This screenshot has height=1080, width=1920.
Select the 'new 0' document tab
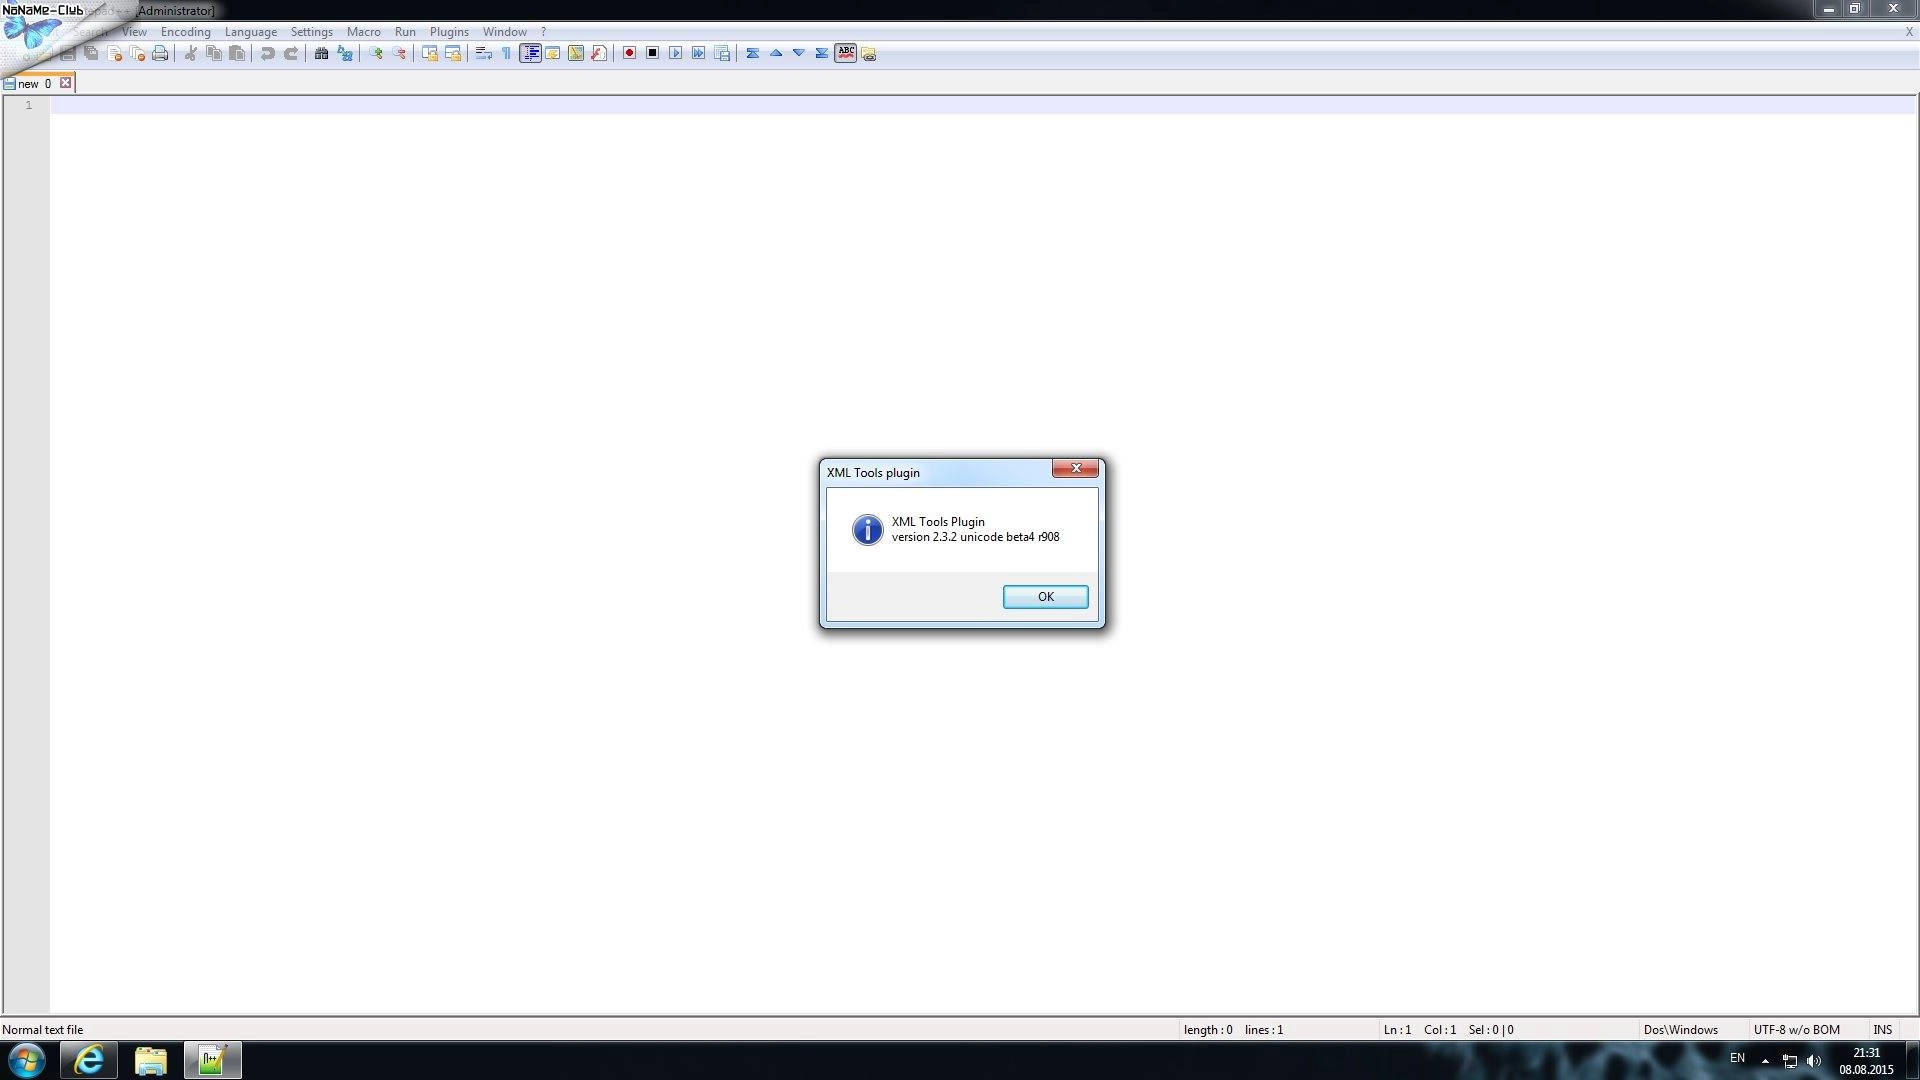tap(34, 84)
